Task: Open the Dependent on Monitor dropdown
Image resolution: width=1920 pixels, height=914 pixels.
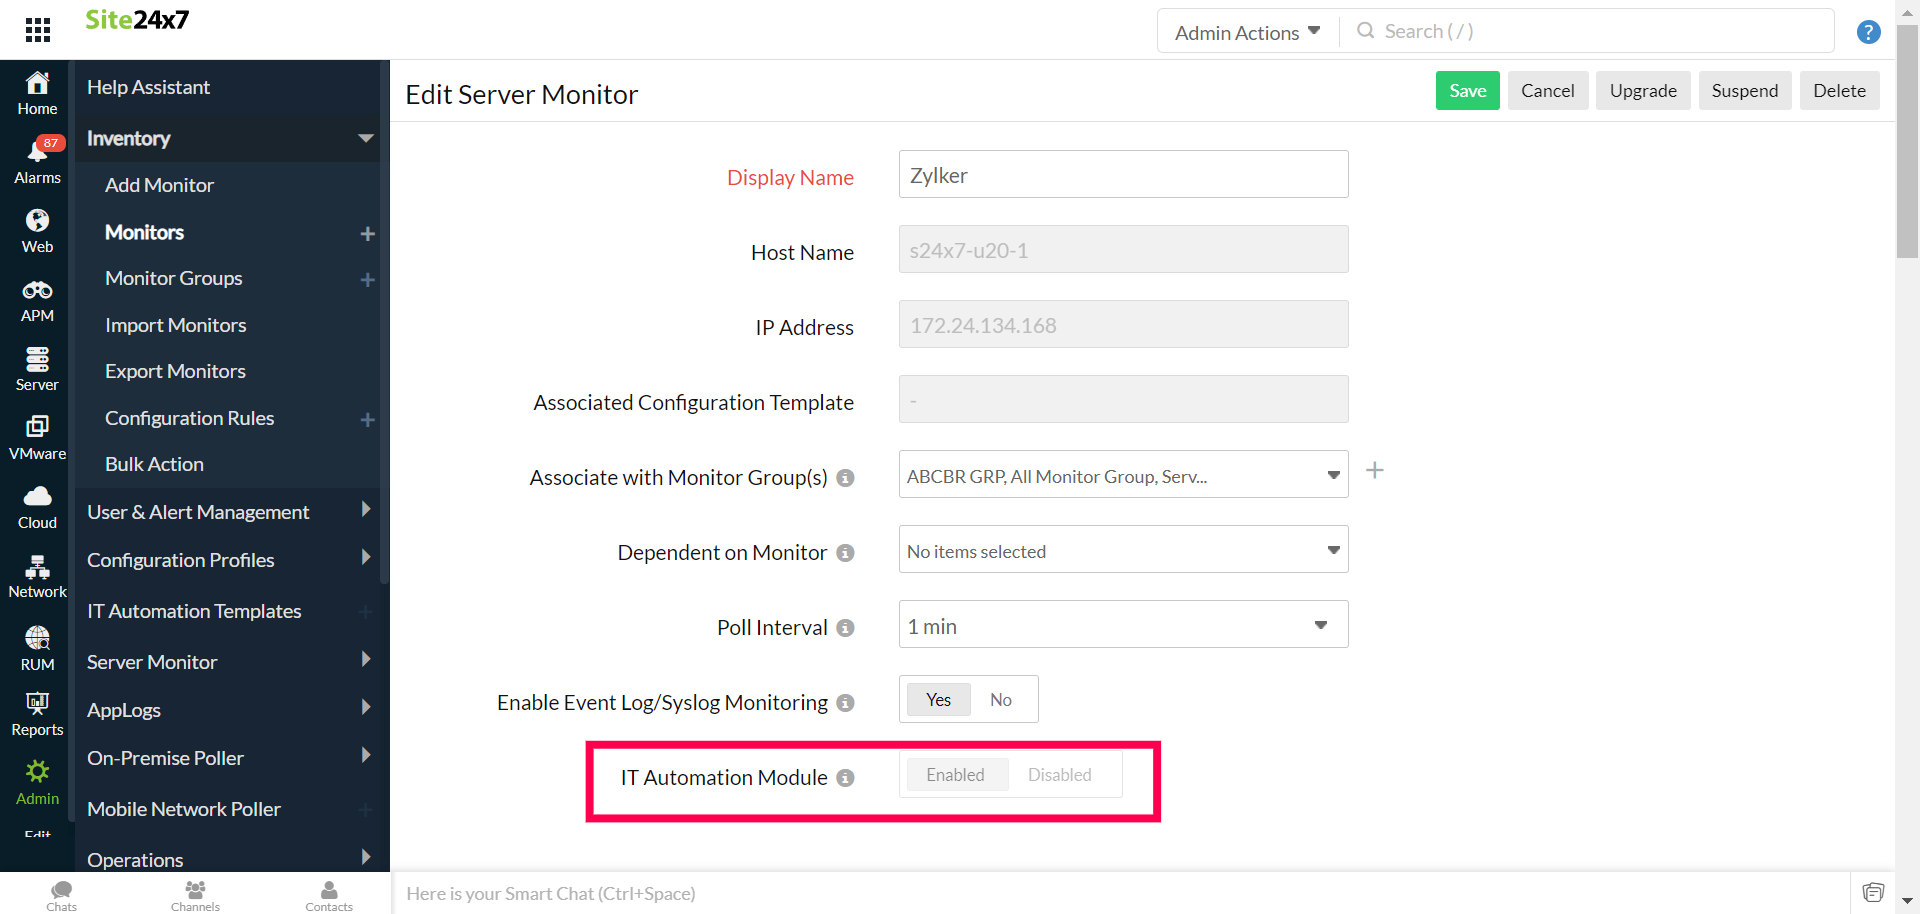Action: 1123,550
